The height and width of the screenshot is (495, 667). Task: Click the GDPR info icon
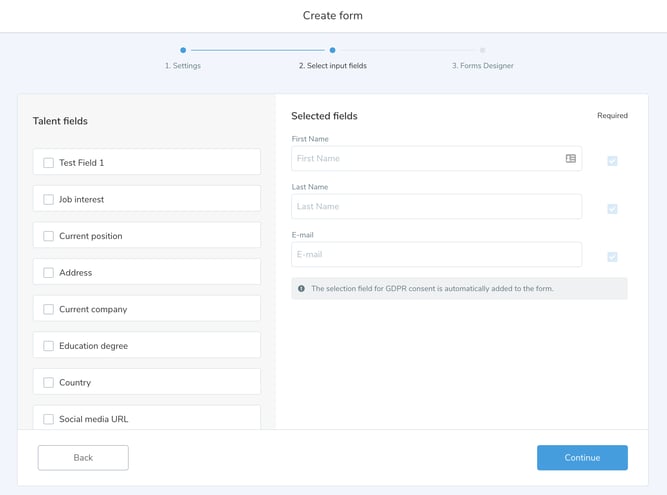click(301, 289)
